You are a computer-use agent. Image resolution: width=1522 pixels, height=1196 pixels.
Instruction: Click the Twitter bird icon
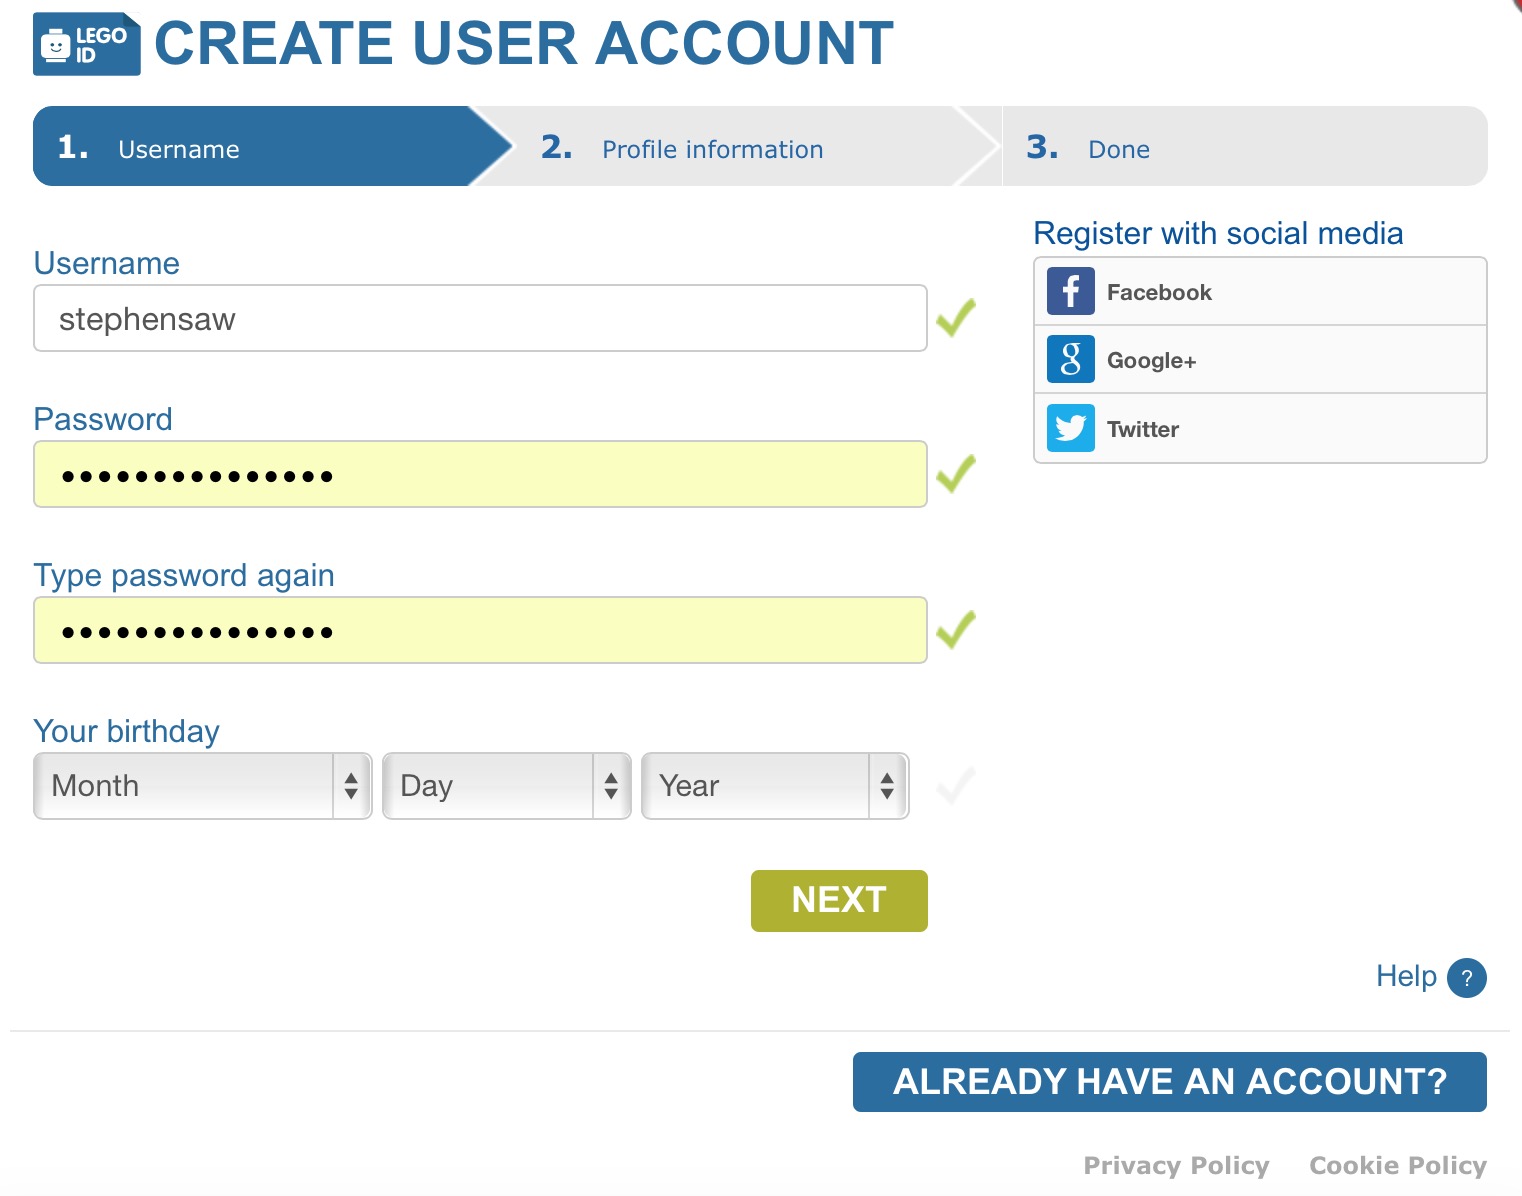(x=1070, y=428)
